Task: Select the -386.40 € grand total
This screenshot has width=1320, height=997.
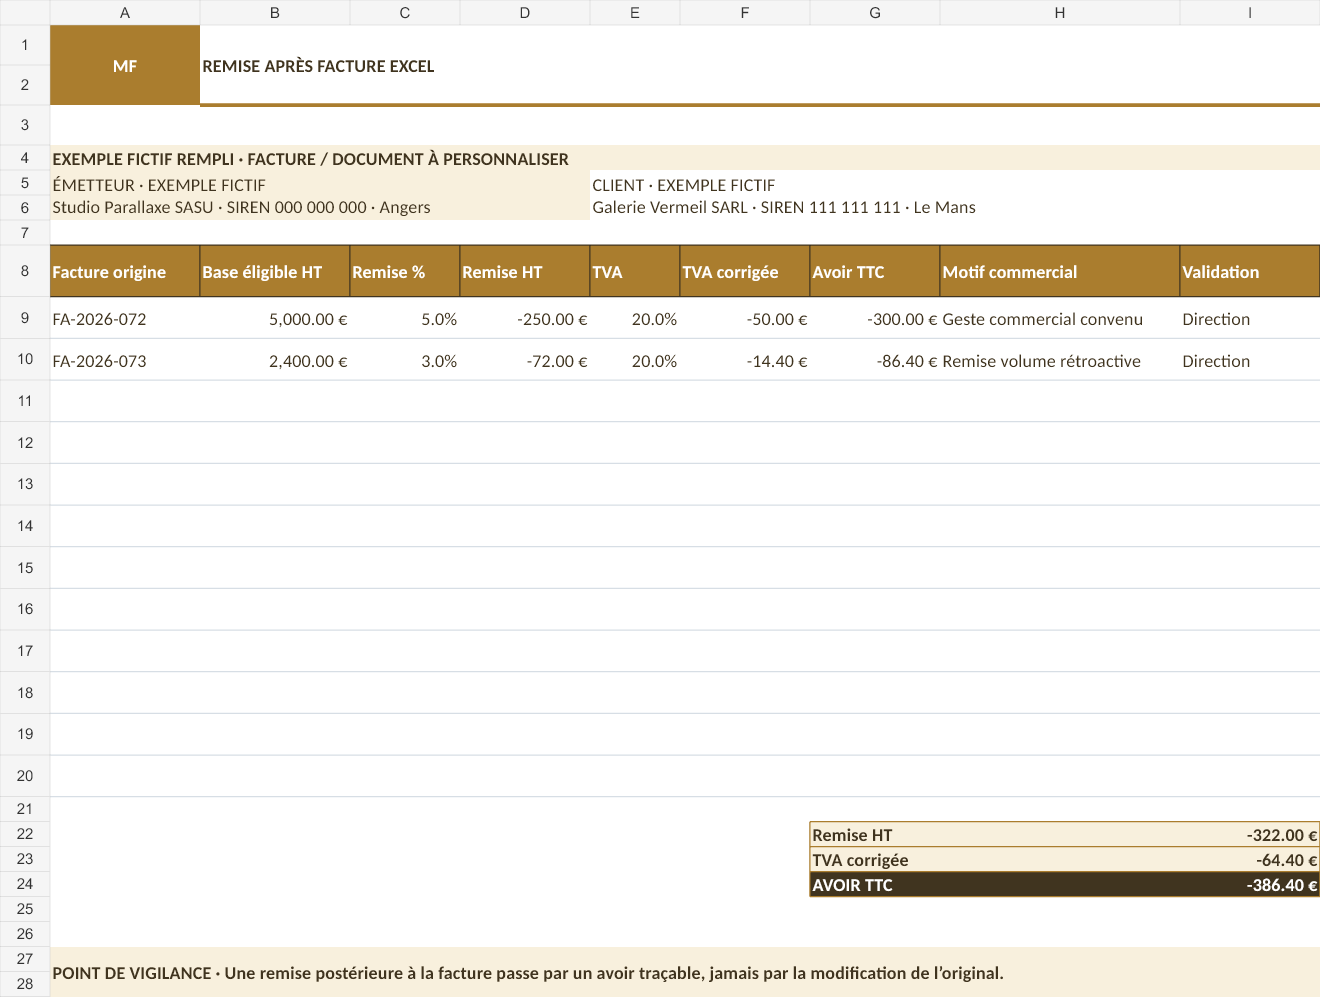Action: (x=1282, y=884)
